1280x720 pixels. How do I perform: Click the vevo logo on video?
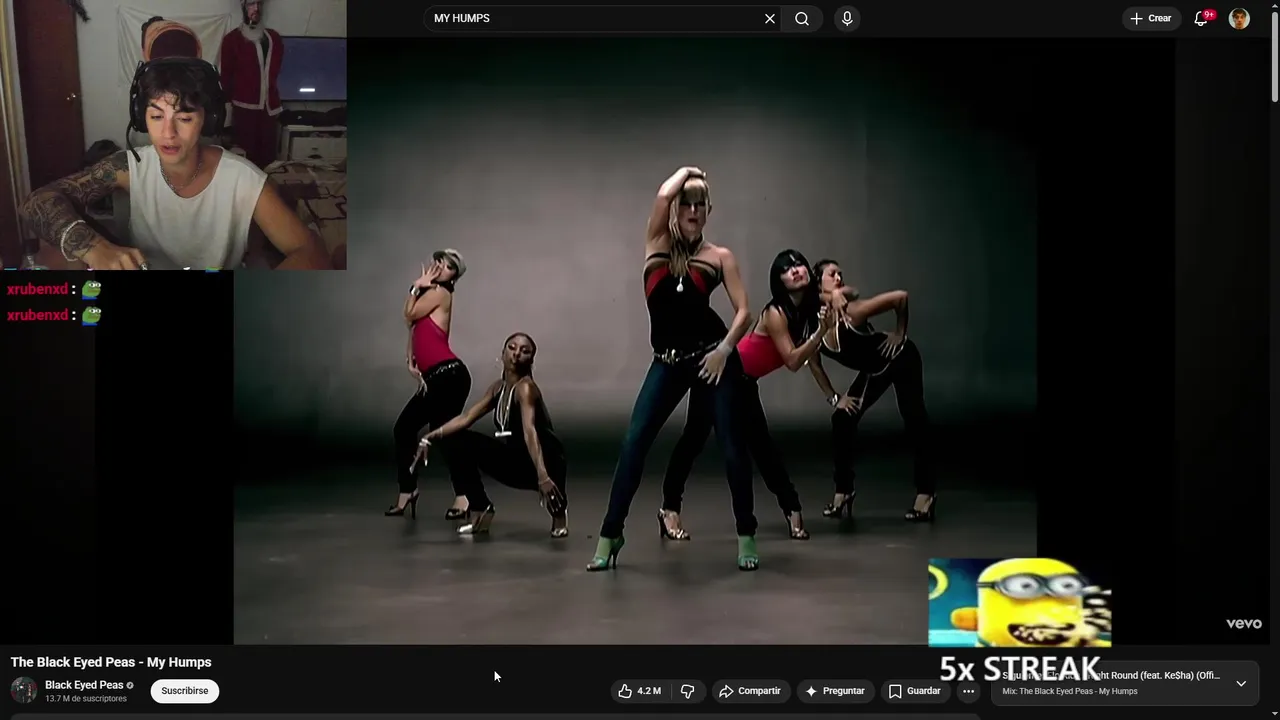(x=1244, y=624)
